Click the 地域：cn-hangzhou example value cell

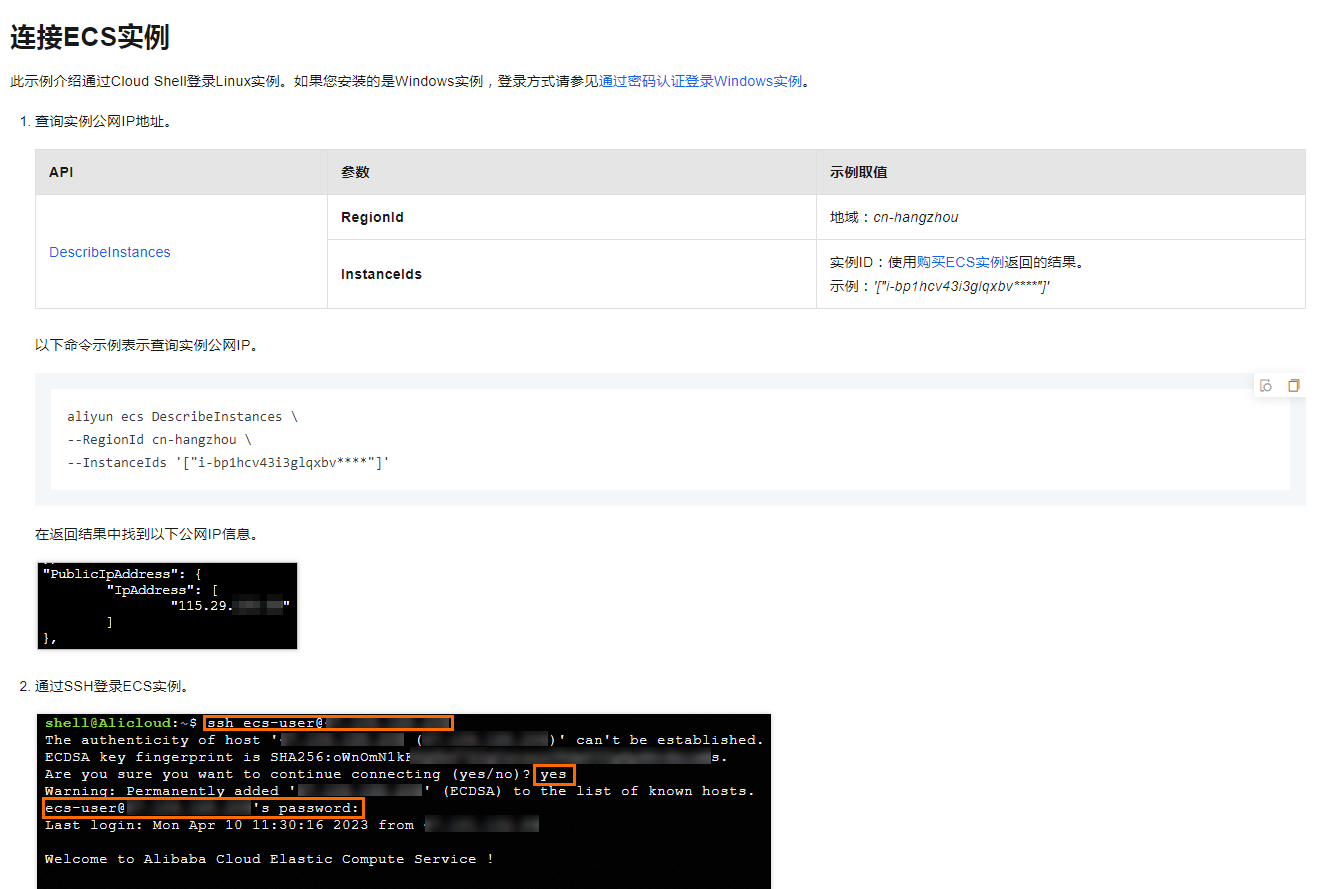pos(1061,217)
